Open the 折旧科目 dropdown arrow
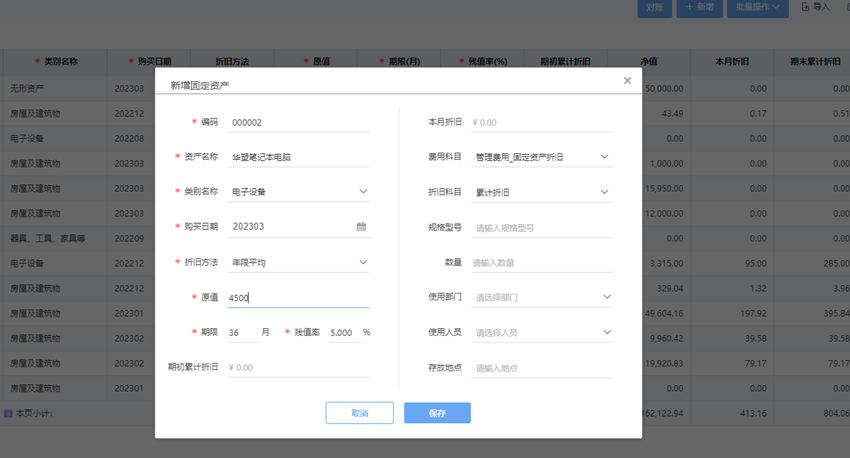Viewport: 850px width, 458px height. pyautogui.click(x=604, y=192)
